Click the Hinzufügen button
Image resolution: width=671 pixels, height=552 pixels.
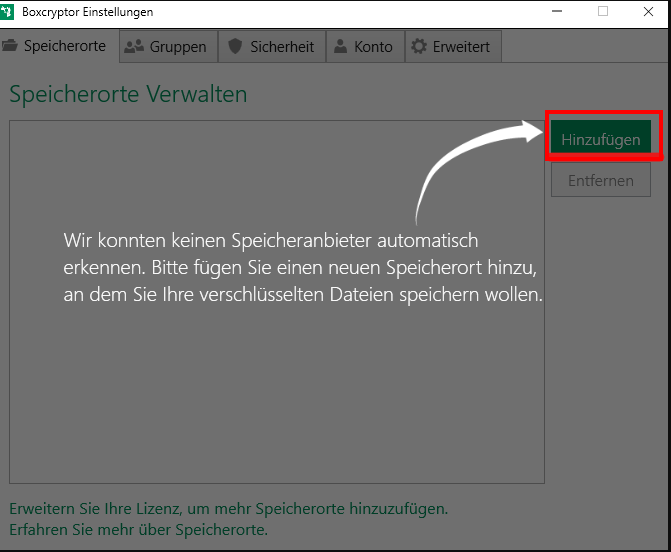pos(601,137)
